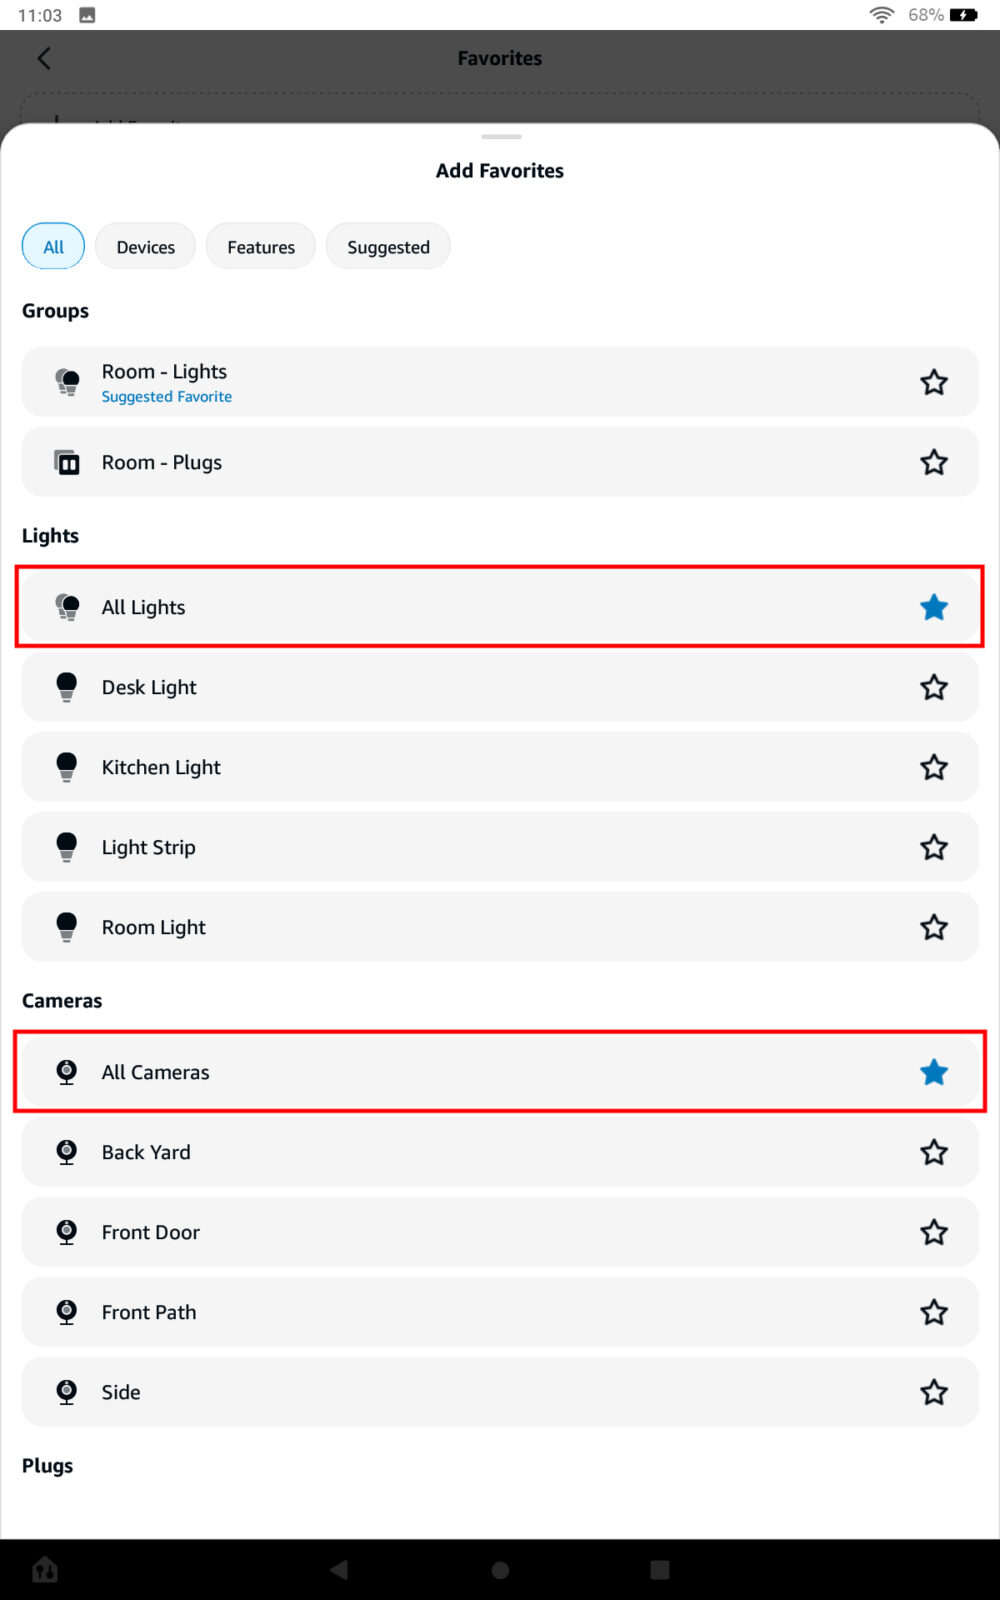Tap the star to favorite Back Yard
The height and width of the screenshot is (1600, 1000).
coord(933,1151)
